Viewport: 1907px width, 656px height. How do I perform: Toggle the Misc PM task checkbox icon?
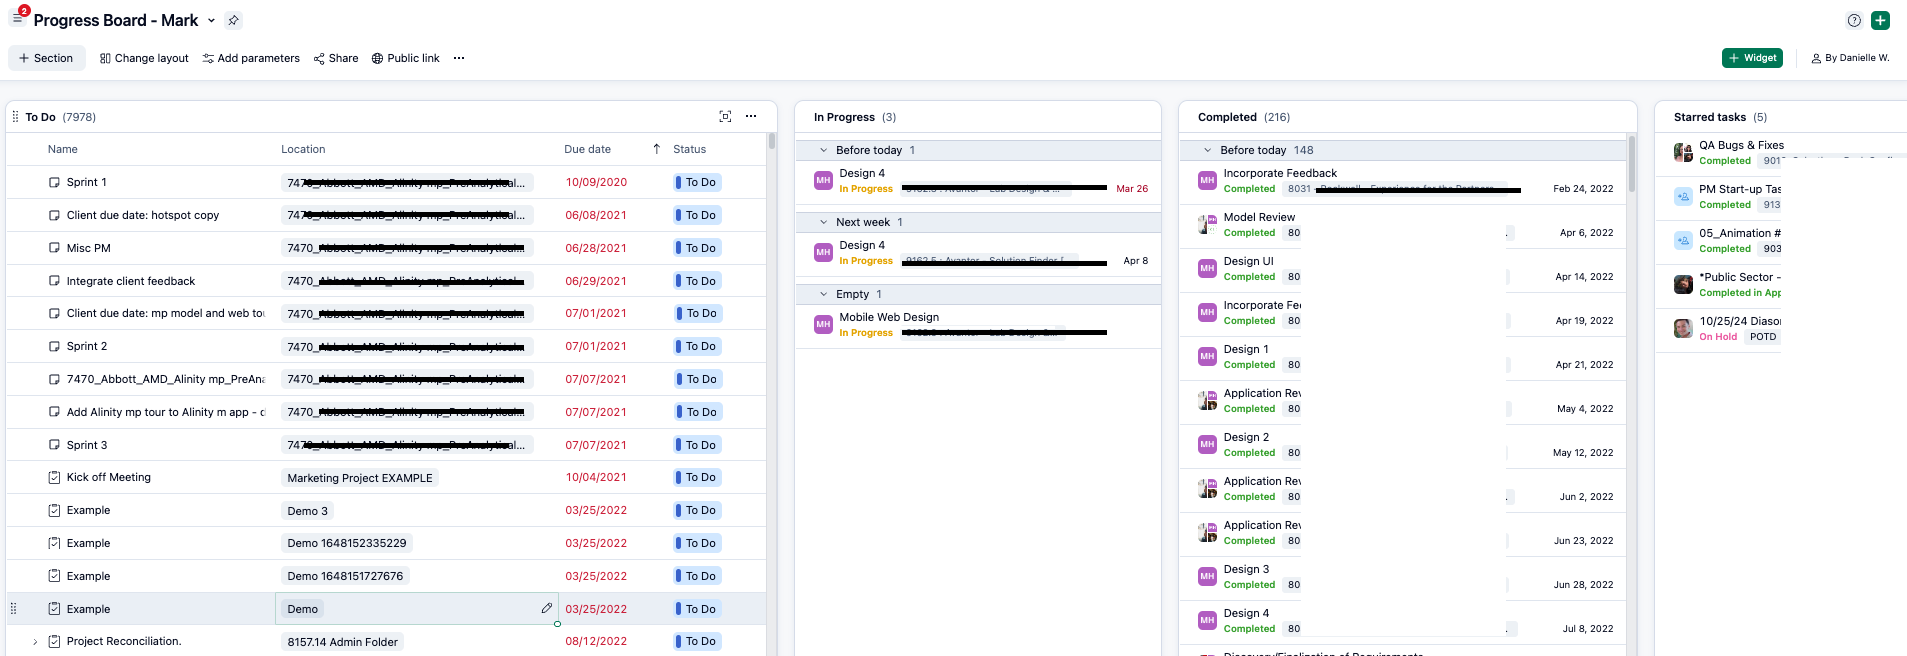point(54,248)
